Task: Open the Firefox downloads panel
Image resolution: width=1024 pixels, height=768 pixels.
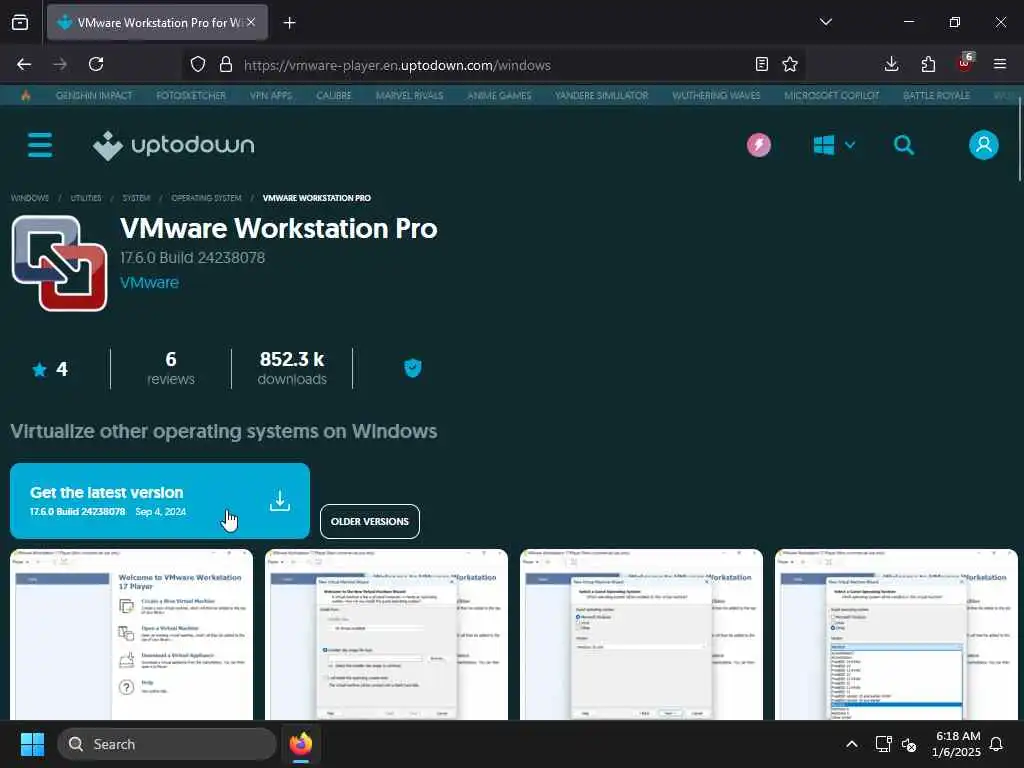Action: click(x=891, y=64)
